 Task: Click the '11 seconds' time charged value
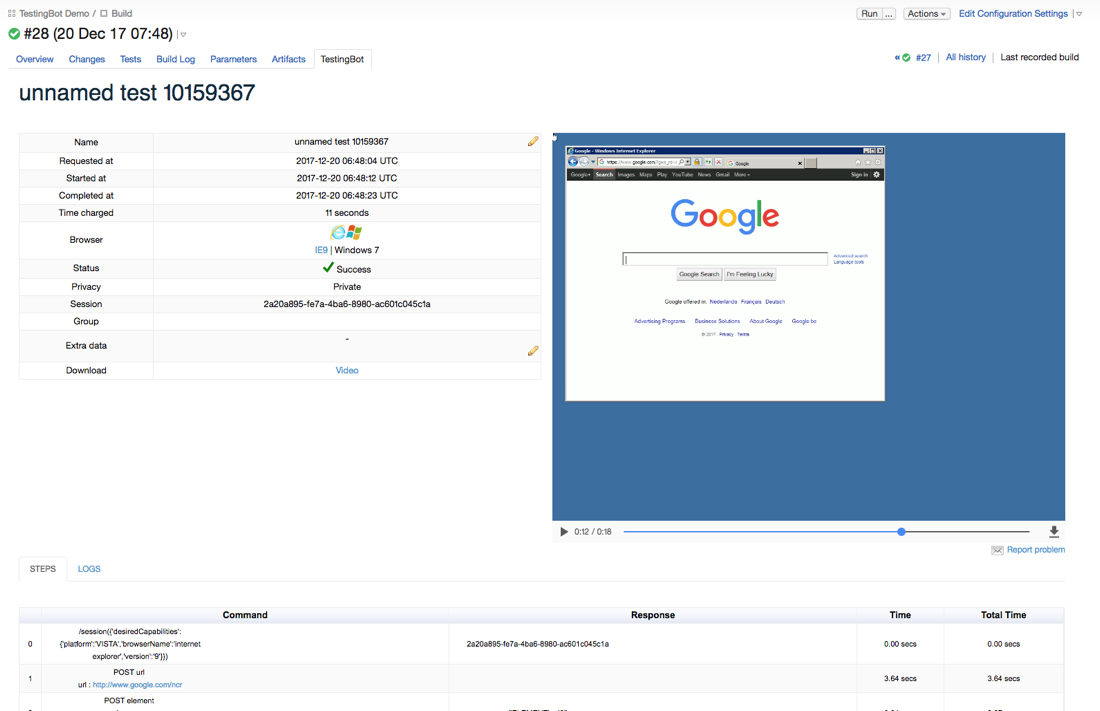[x=347, y=213]
